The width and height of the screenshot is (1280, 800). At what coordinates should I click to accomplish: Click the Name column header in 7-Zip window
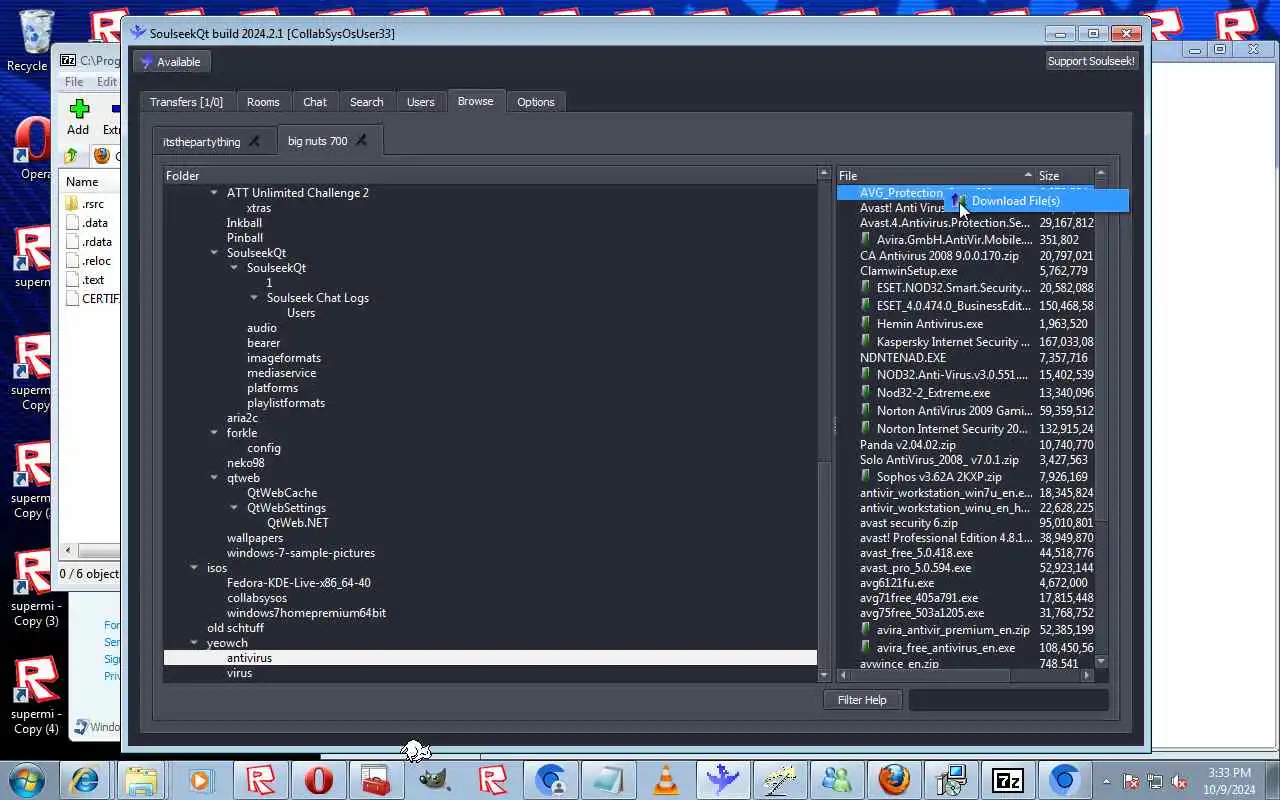point(88,182)
